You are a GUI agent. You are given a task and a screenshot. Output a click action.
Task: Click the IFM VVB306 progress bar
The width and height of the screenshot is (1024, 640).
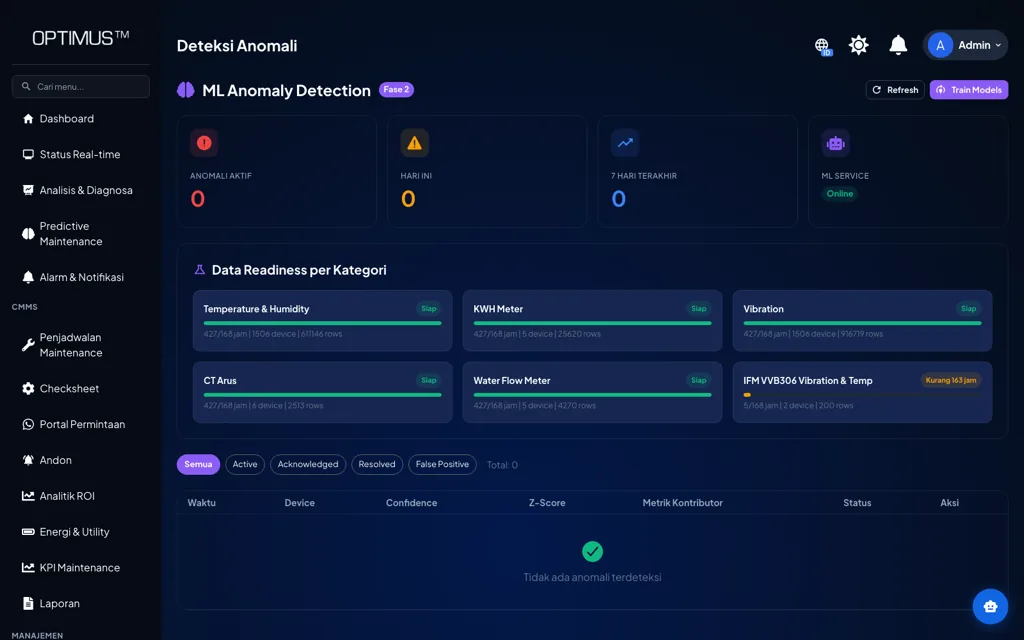point(862,395)
